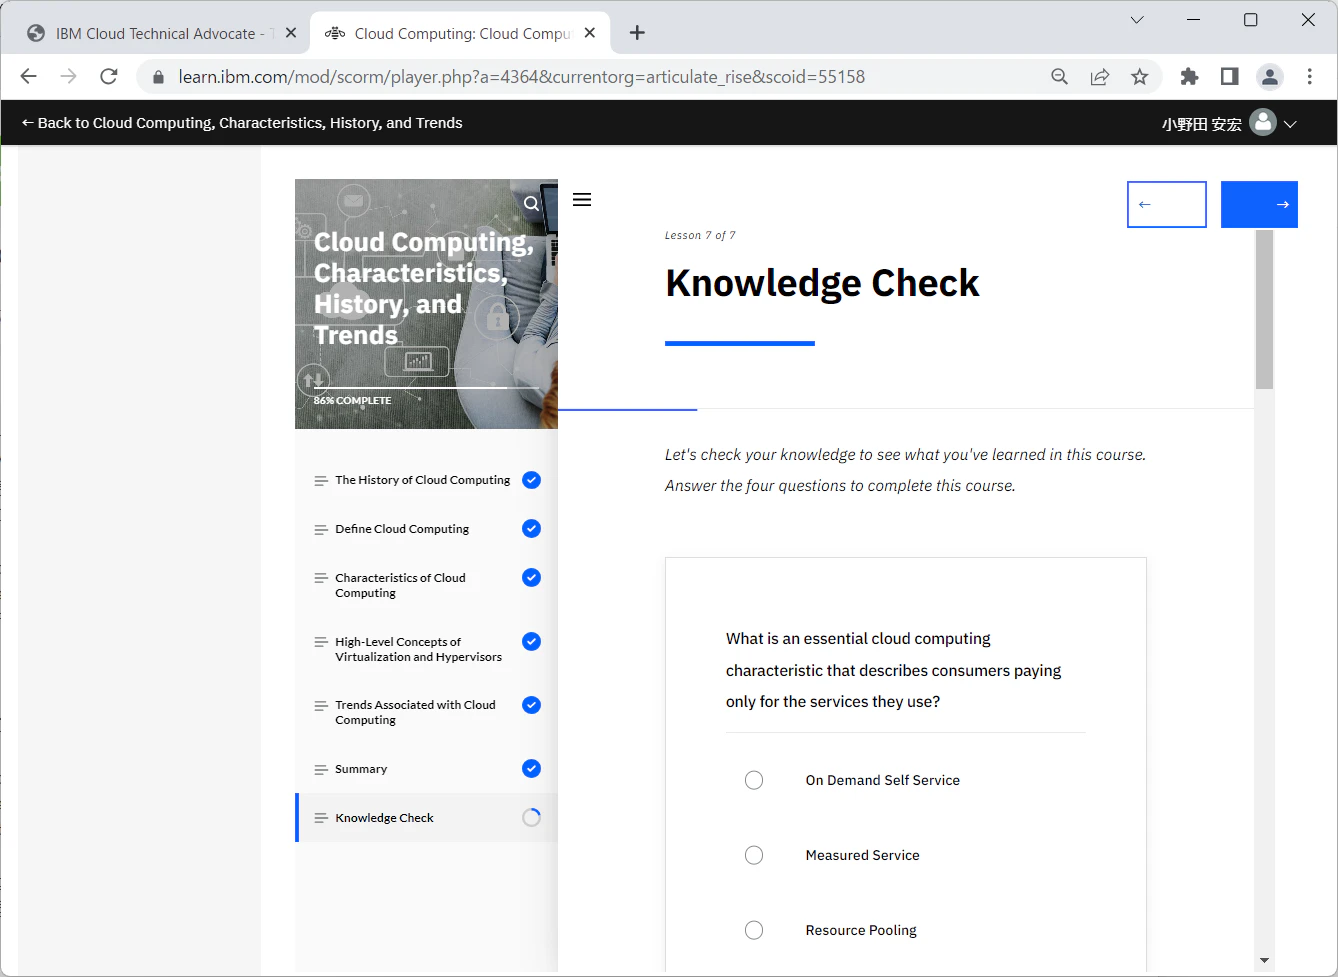Open The History of Cloud Computing lesson

(427, 480)
